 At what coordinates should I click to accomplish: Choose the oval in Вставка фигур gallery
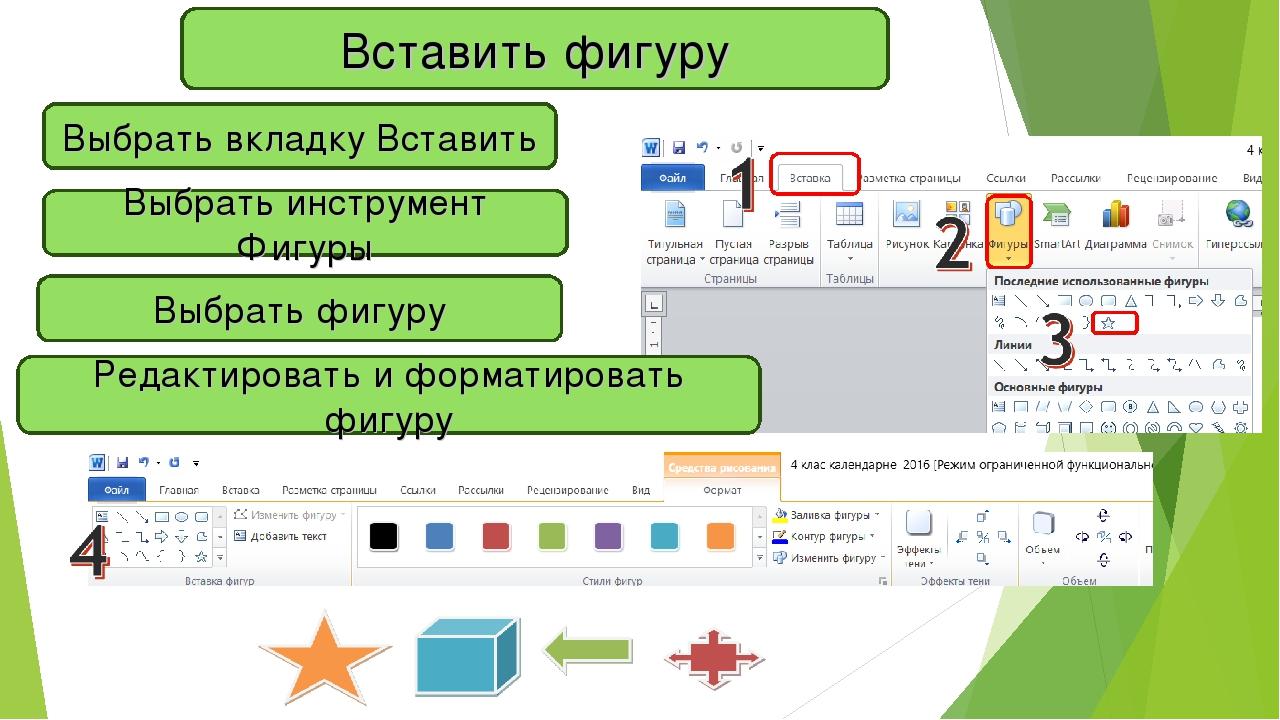point(181,516)
